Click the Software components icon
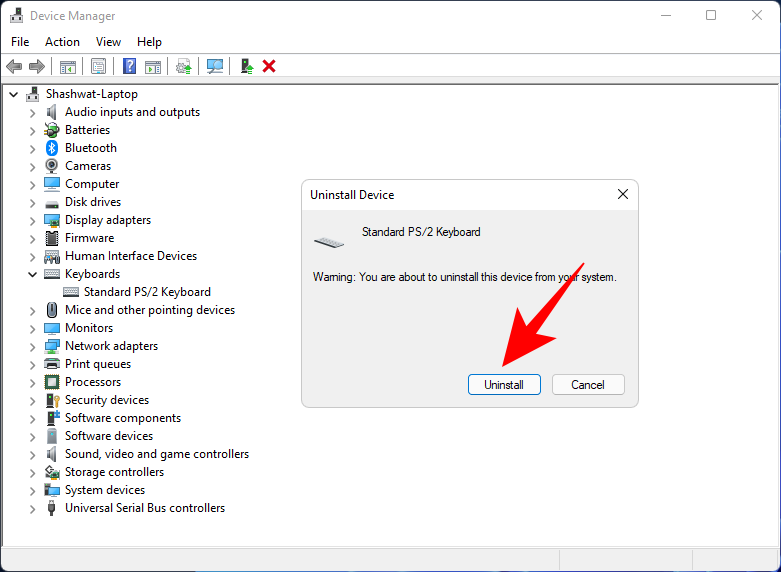Image resolution: width=781 pixels, height=572 pixels. click(53, 418)
